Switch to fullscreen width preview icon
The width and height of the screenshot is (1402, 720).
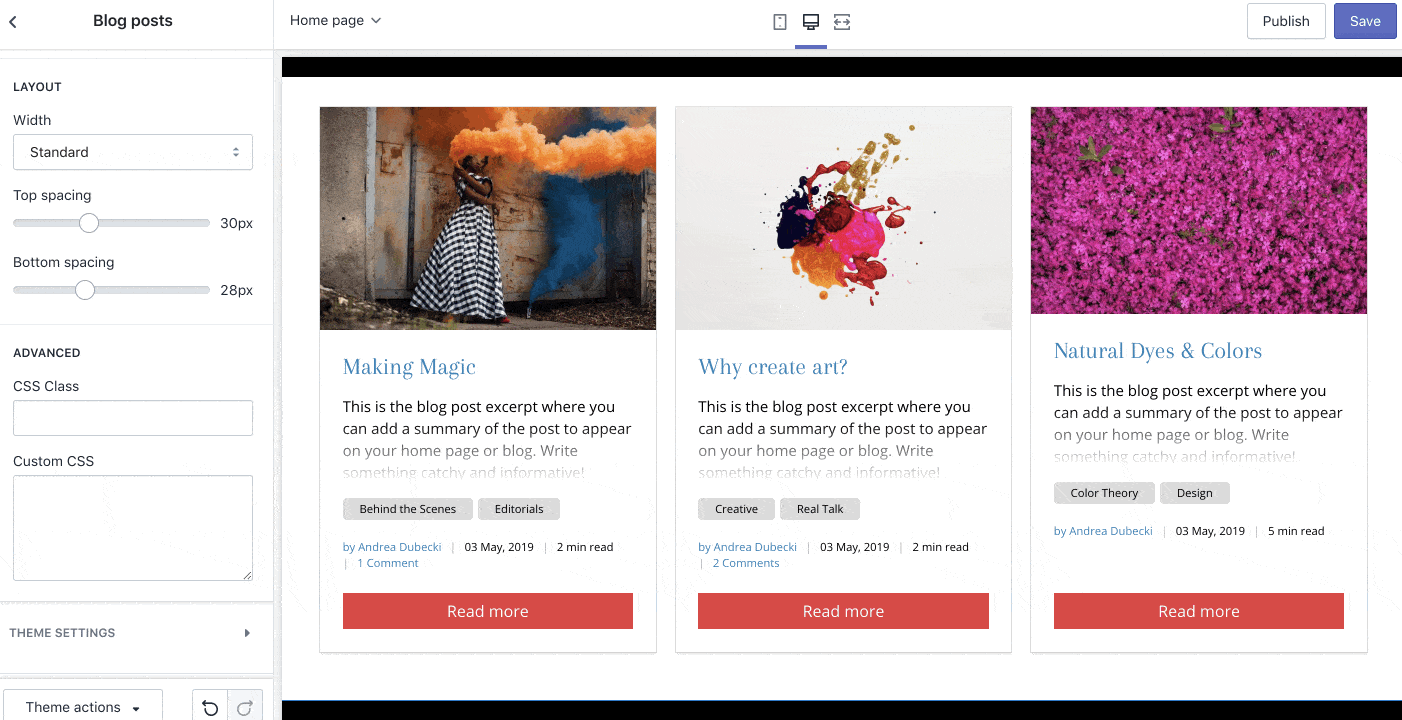pos(842,21)
